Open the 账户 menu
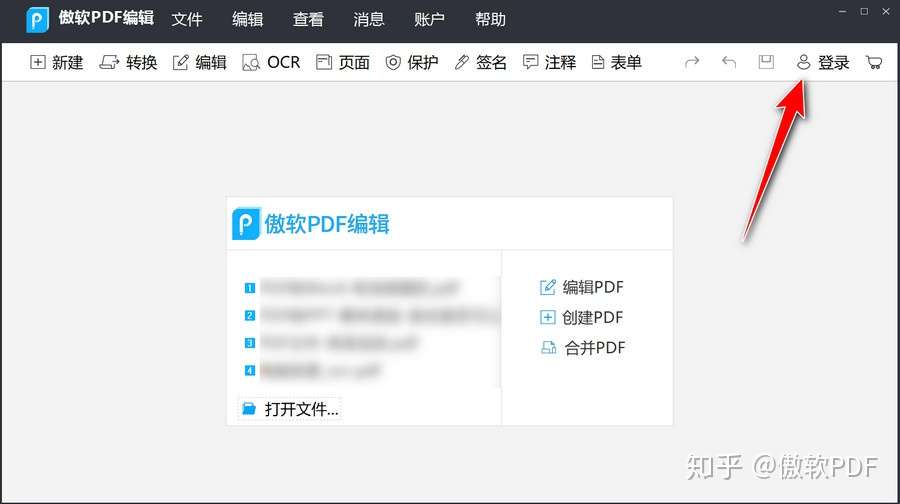Viewport: 900px width, 504px height. click(429, 20)
